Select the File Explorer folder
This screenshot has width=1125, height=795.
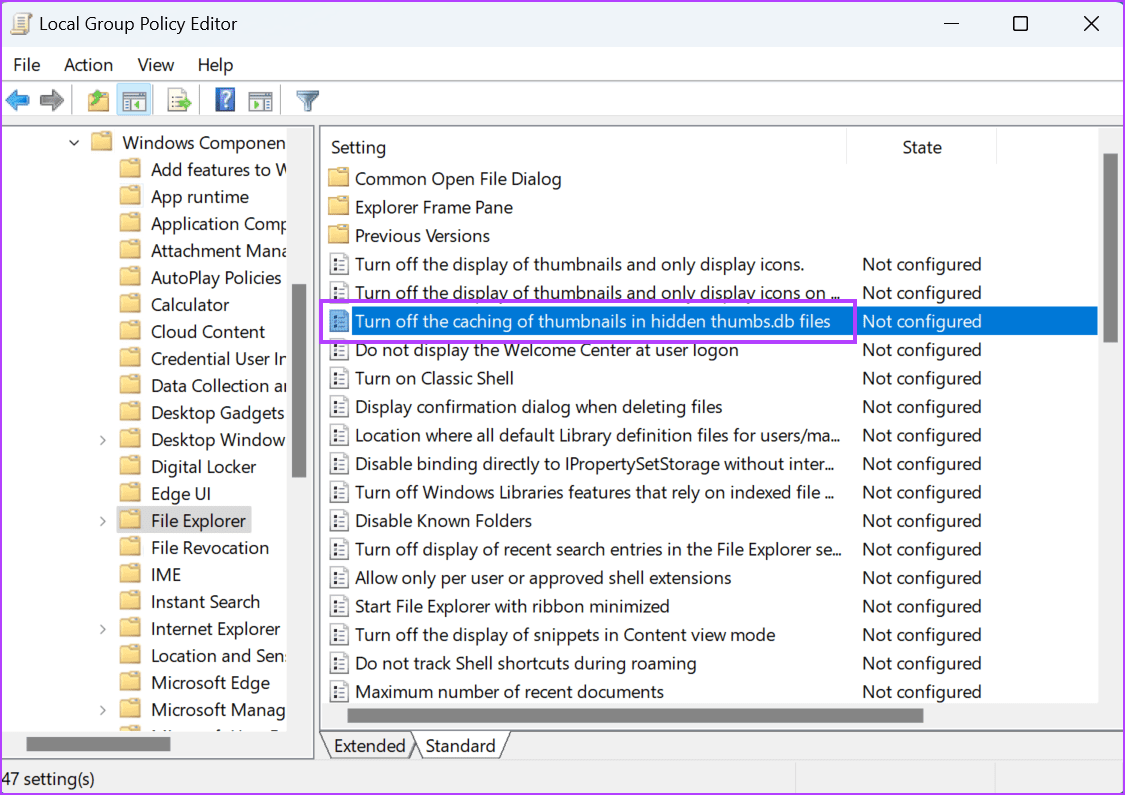point(196,520)
